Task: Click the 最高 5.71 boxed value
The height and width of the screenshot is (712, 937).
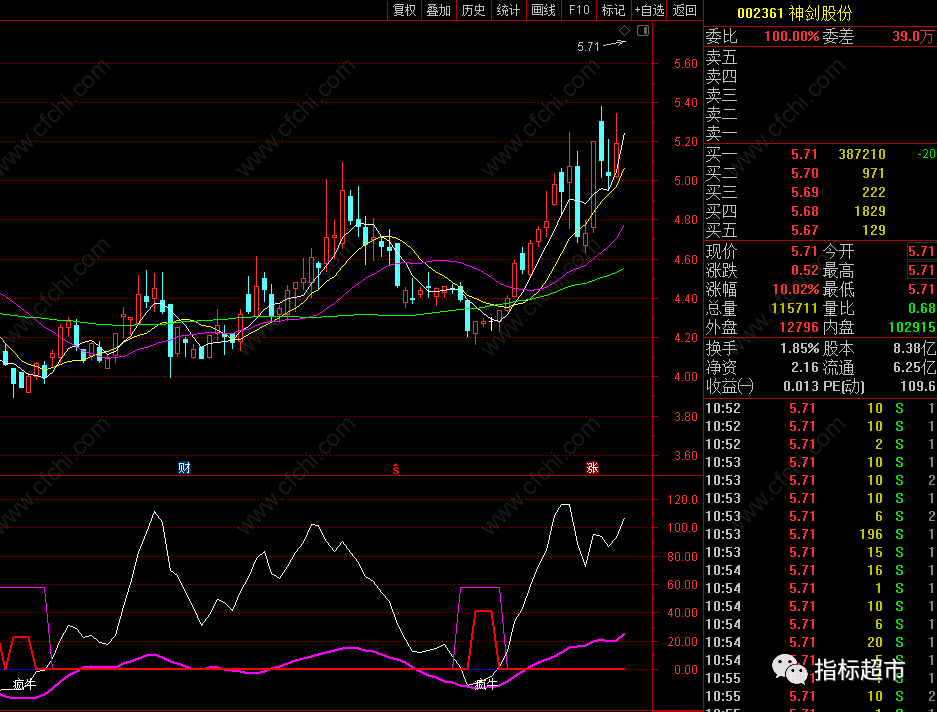Action: point(921,270)
